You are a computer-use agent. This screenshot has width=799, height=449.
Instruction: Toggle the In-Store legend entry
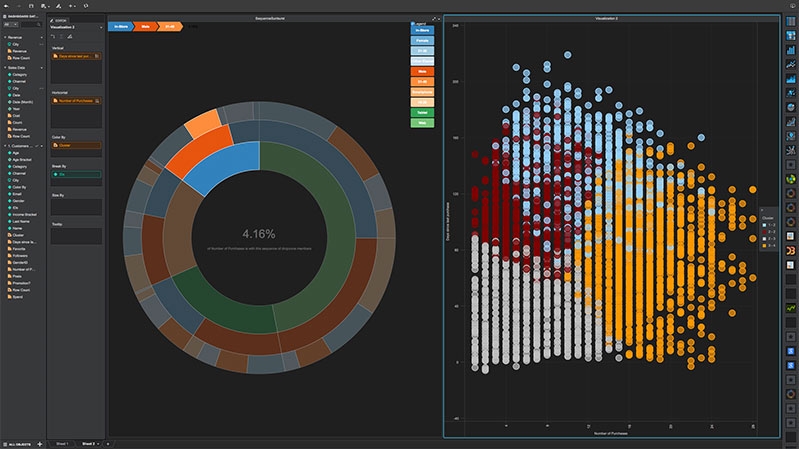coord(422,32)
